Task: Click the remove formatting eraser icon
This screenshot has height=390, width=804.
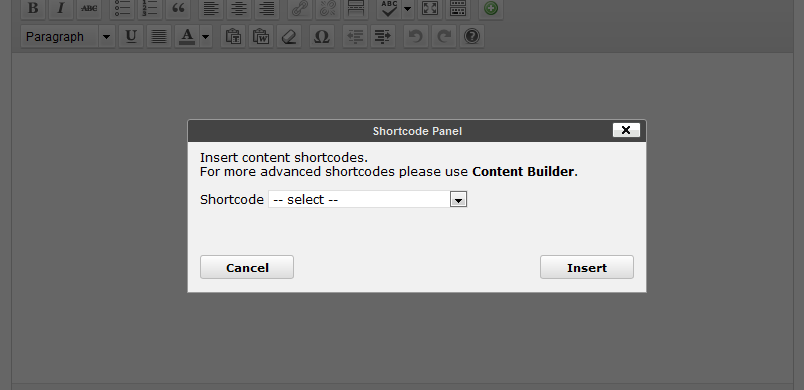Action: click(x=289, y=36)
